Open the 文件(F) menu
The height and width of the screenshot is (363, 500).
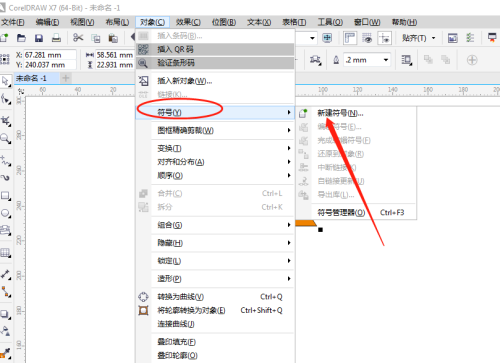13,22
